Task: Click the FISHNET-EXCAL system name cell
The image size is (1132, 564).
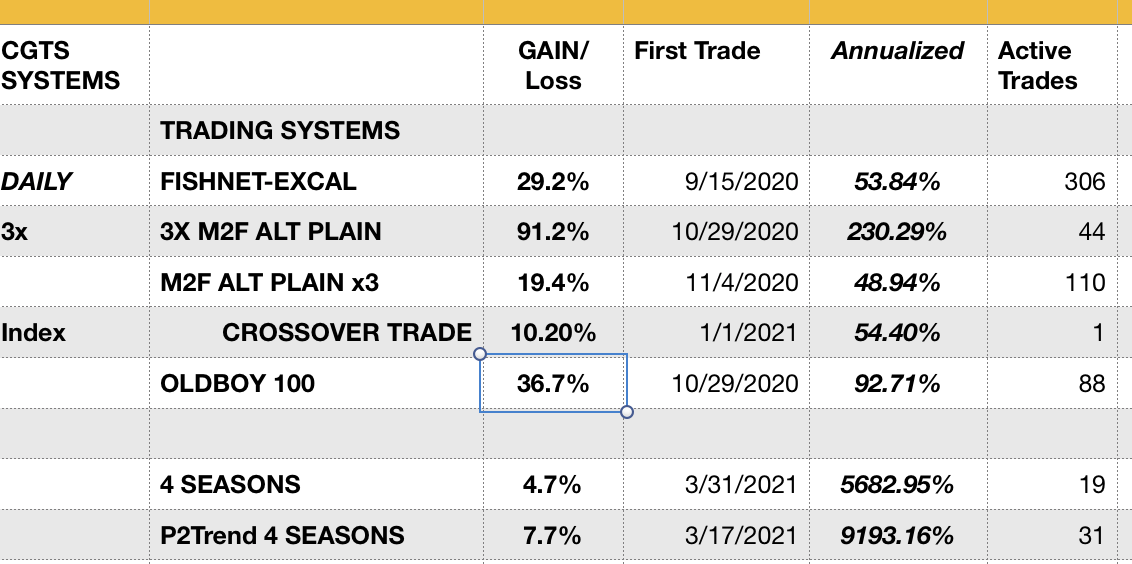Action: click(x=258, y=181)
